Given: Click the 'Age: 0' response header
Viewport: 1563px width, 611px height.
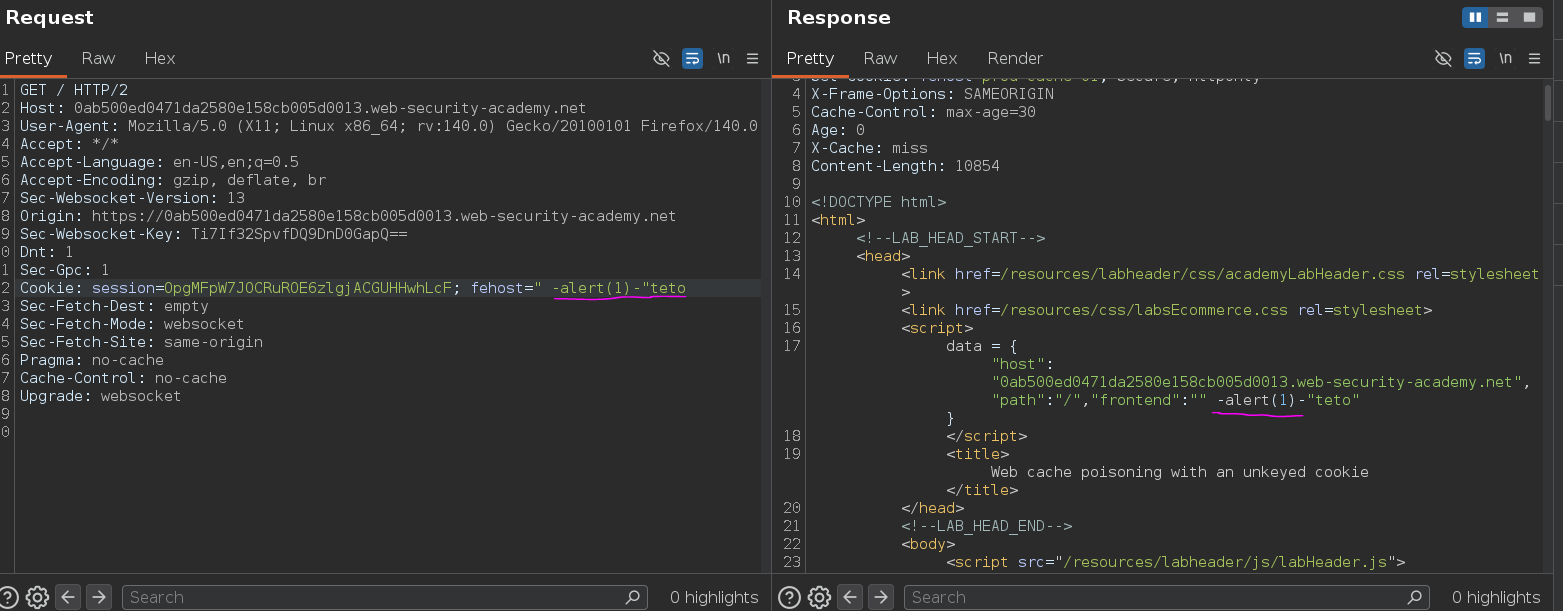Looking at the screenshot, I should pos(838,130).
